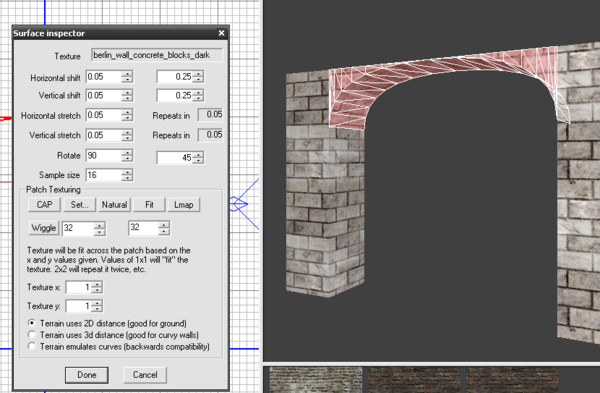Increase the first Wiggle value
Viewport: 600px width, 393px height.
pos(100,225)
